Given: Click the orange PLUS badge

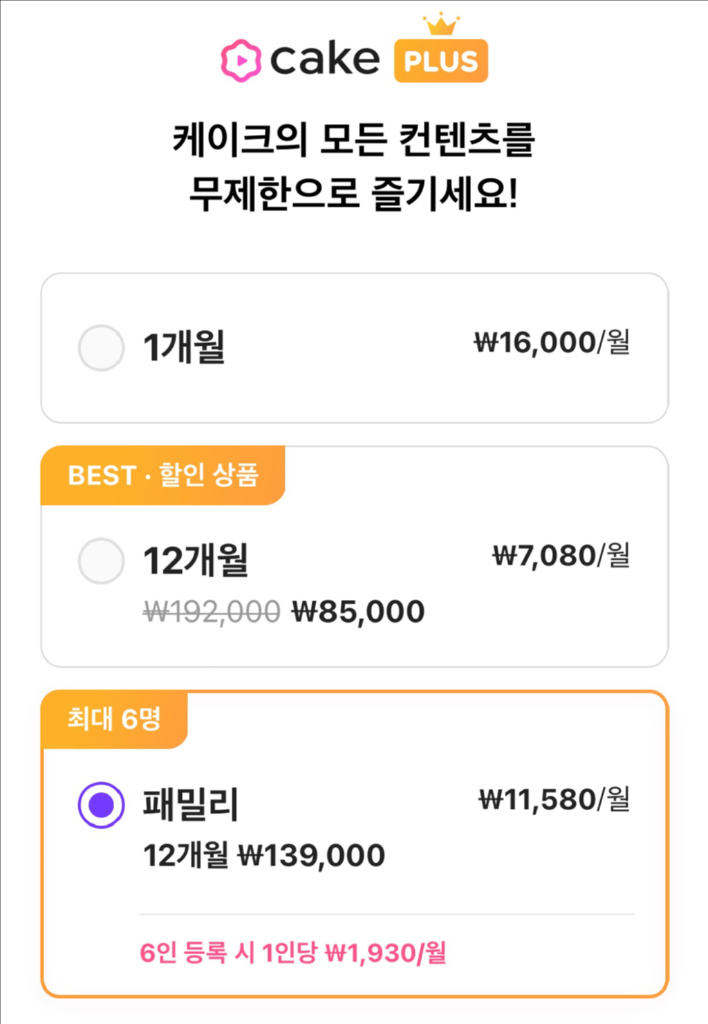Looking at the screenshot, I should [x=440, y=61].
